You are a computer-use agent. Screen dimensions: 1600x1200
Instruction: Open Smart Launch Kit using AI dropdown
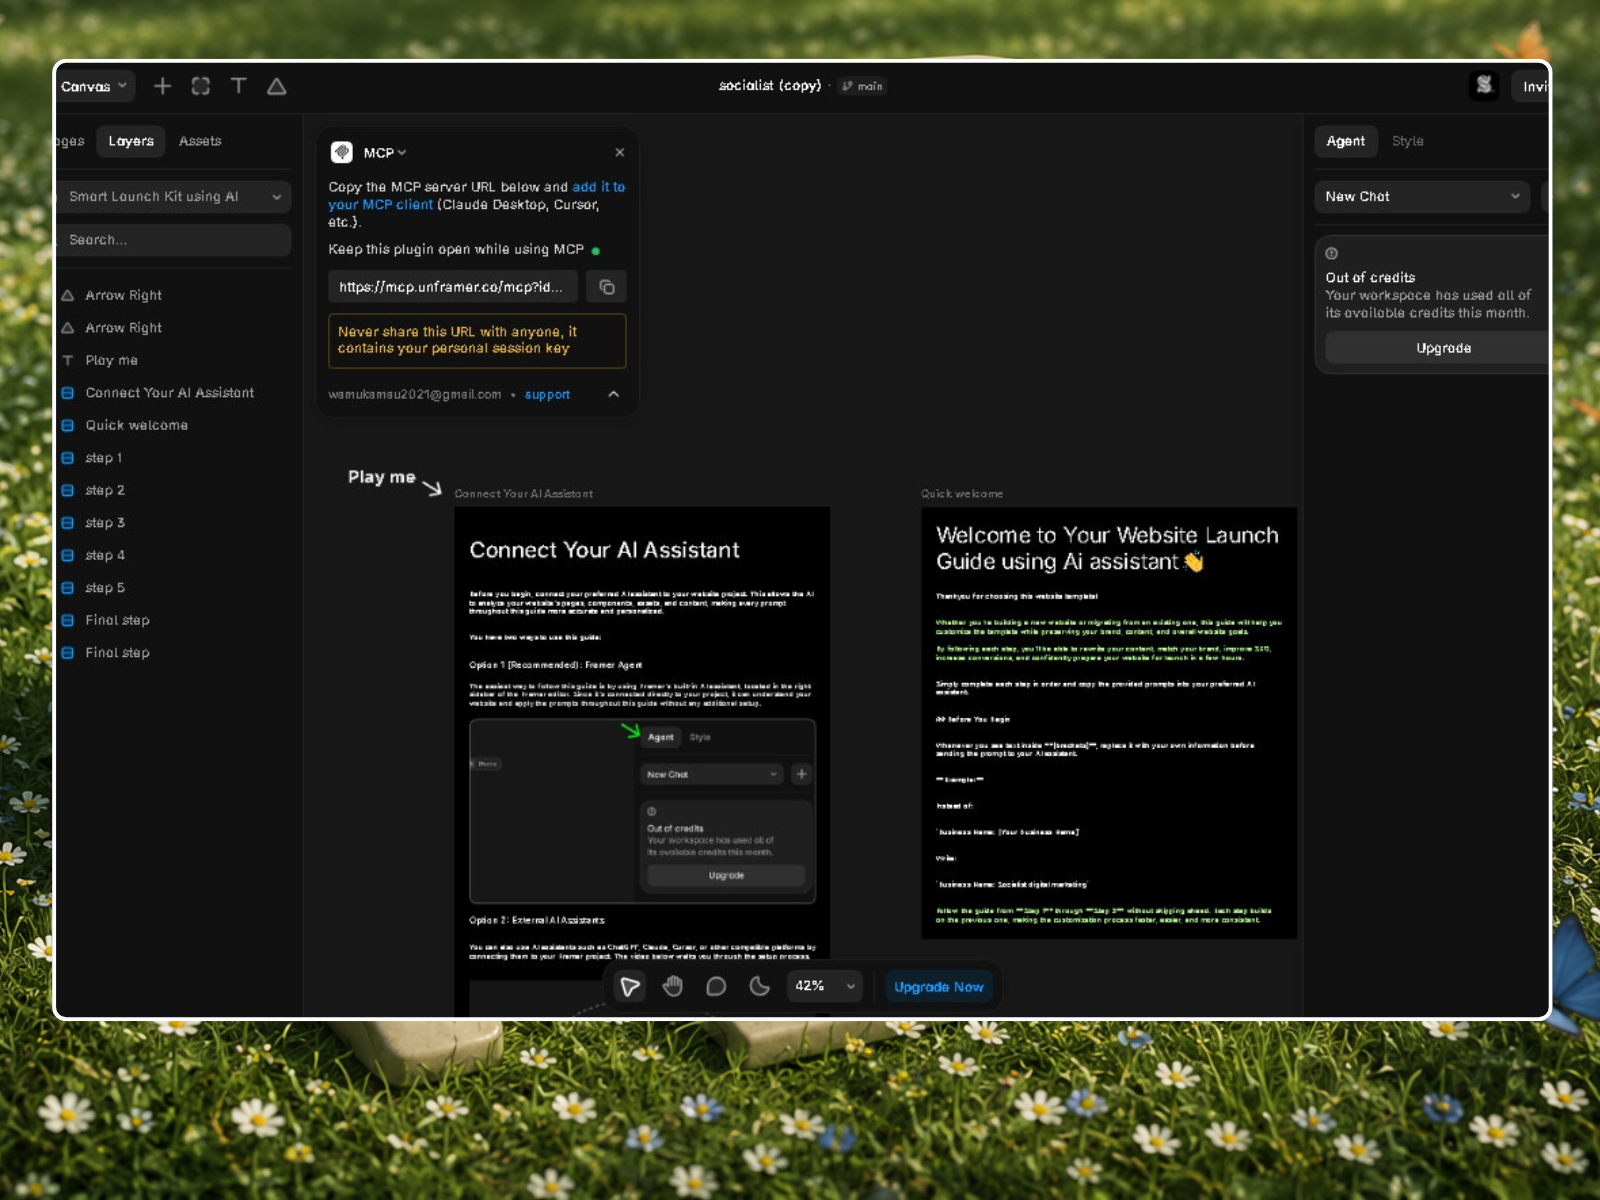click(173, 197)
